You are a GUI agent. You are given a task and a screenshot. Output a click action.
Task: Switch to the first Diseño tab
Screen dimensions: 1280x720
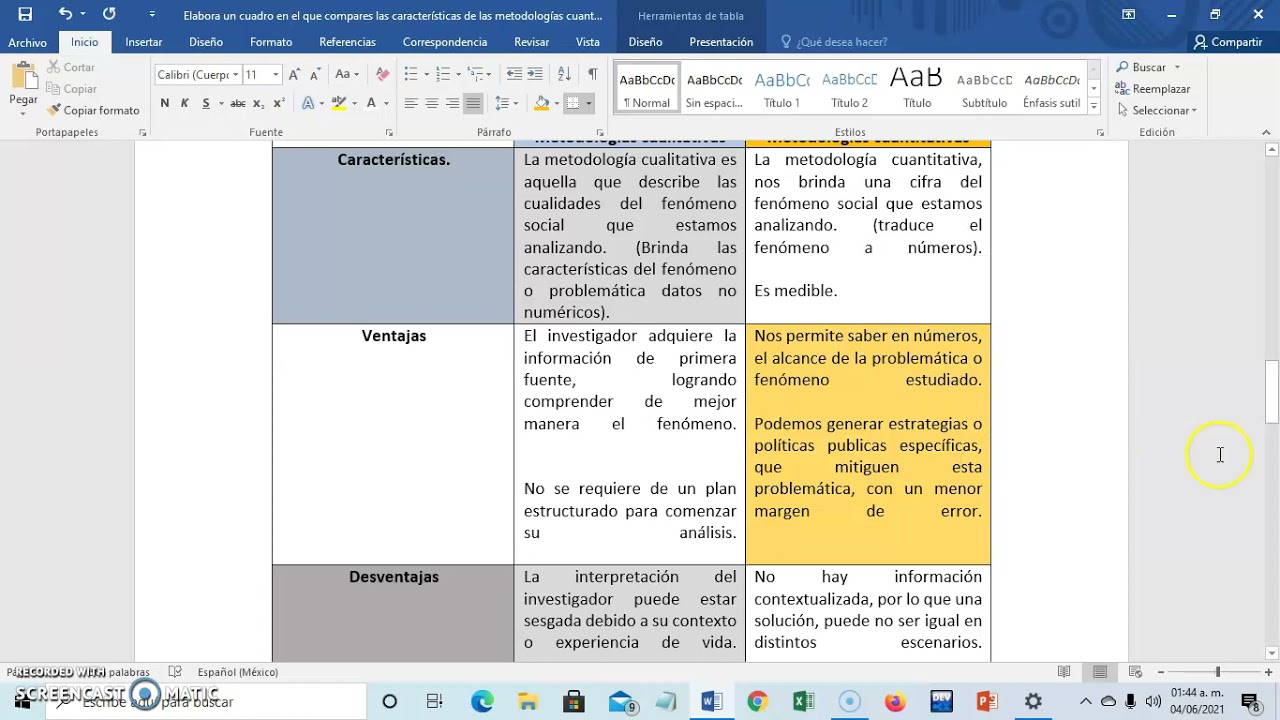[x=206, y=42]
